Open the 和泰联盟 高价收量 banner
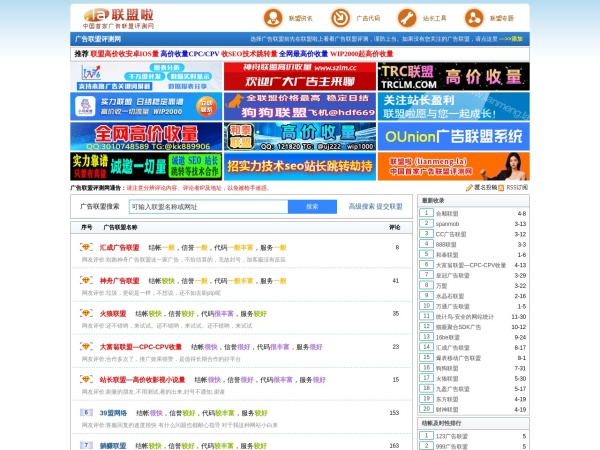Screen dimensions: 600x450 pyautogui.click(x=300, y=136)
